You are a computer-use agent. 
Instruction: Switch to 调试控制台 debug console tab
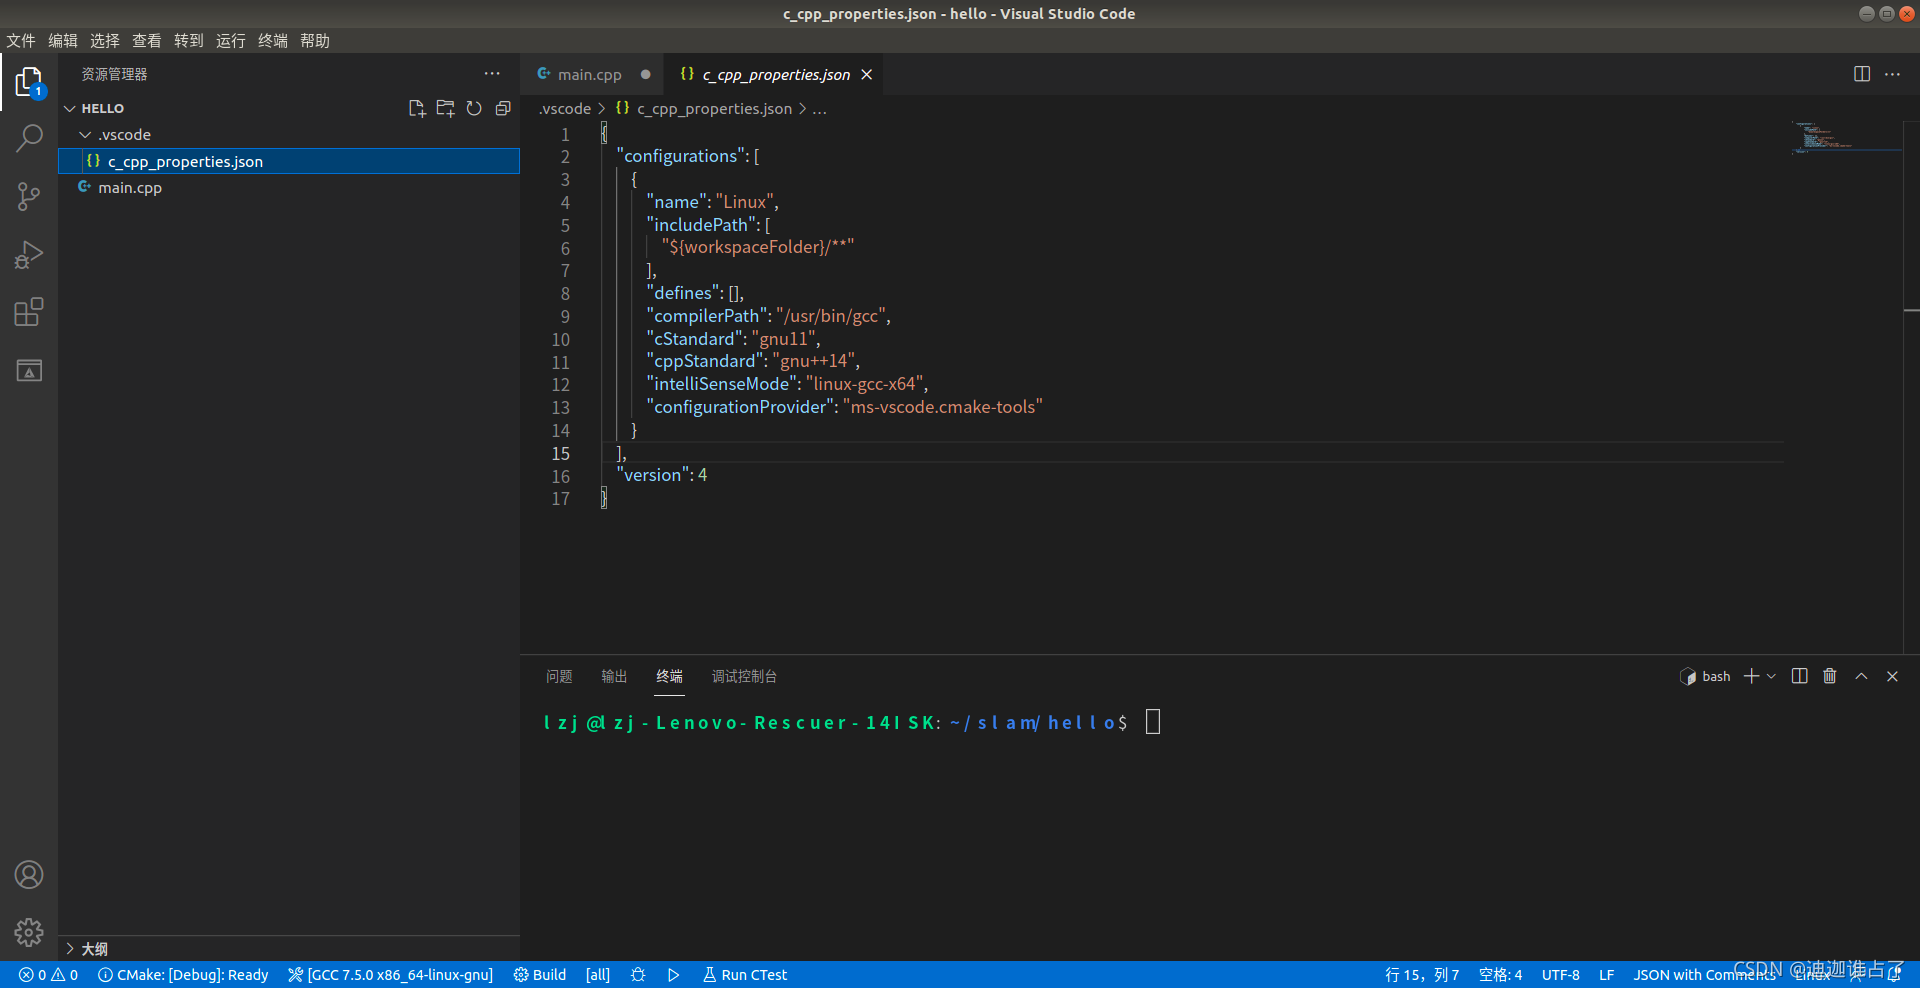click(744, 676)
